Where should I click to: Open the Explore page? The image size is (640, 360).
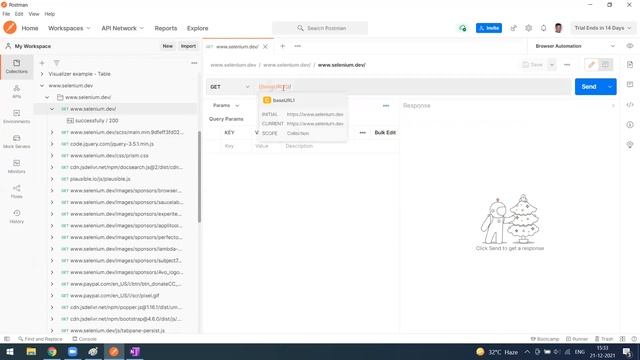click(x=198, y=28)
